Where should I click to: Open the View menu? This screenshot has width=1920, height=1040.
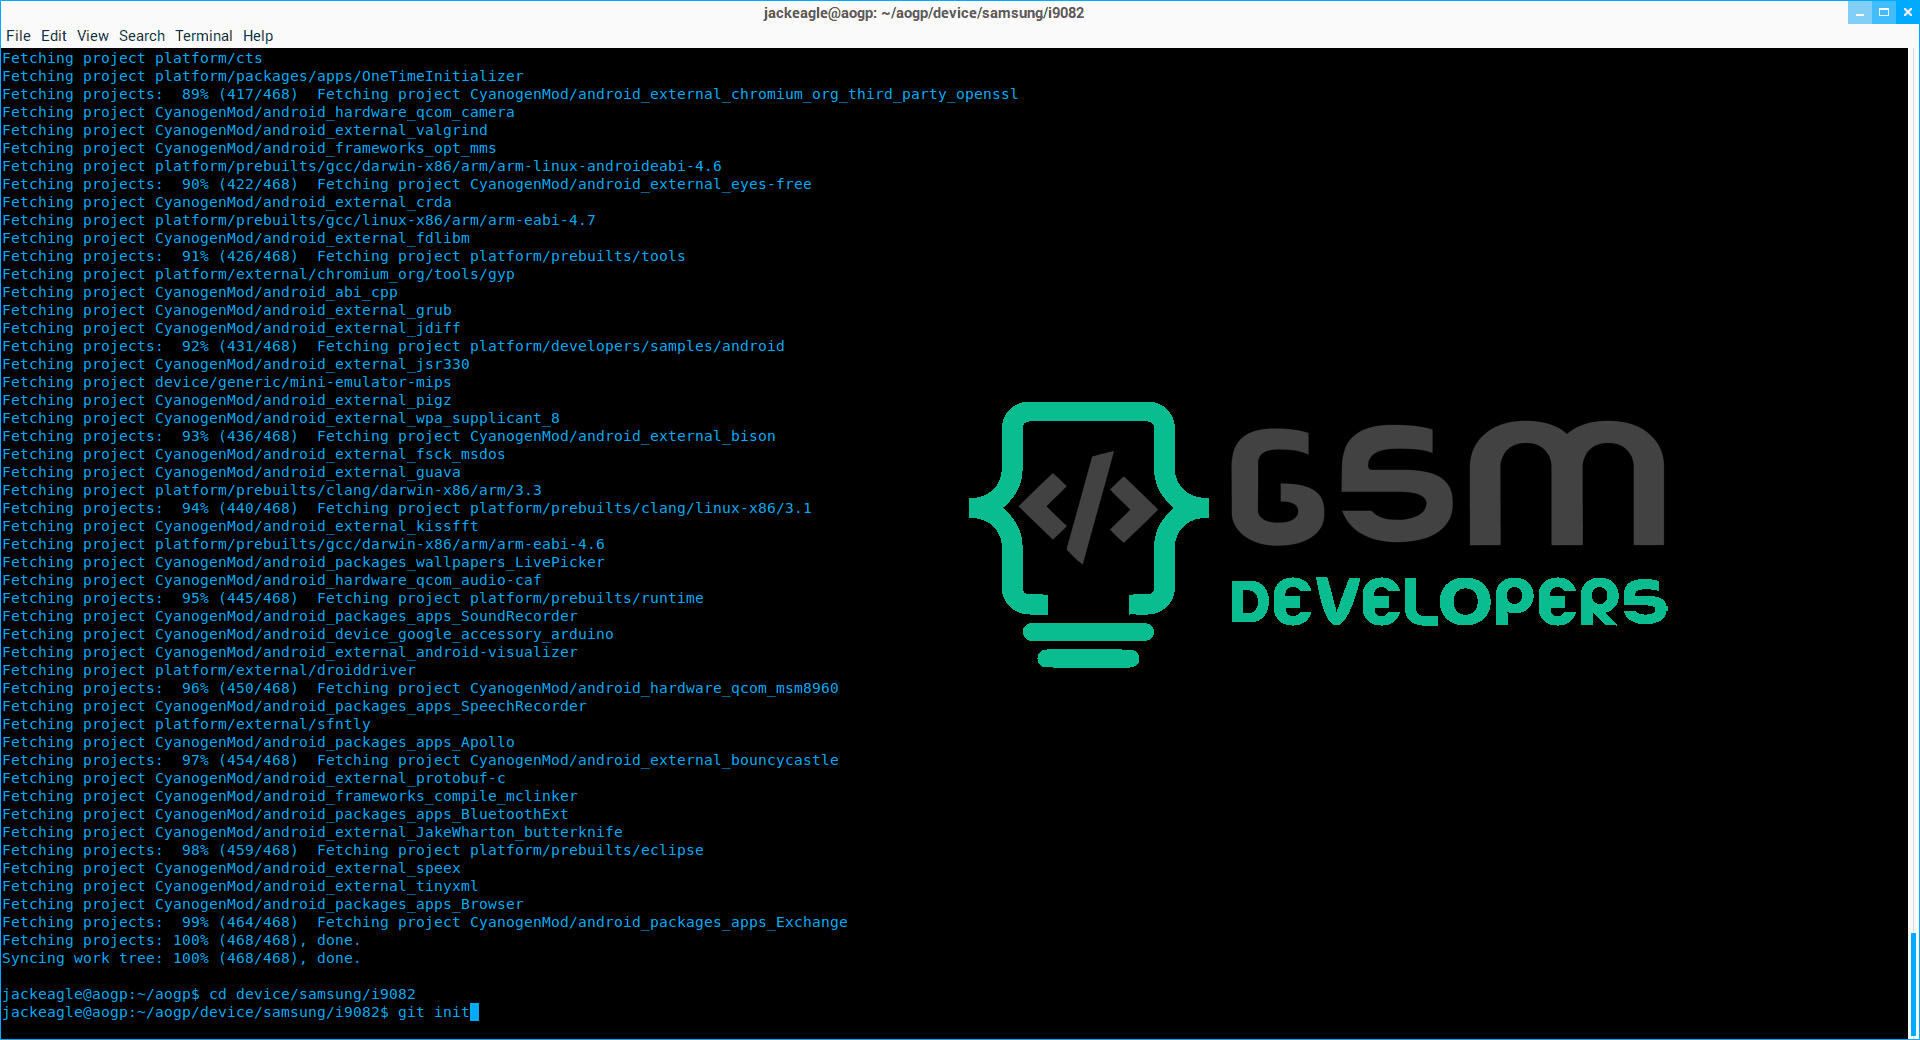(93, 36)
